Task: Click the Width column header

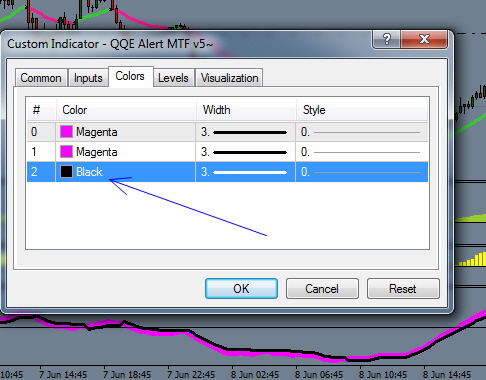Action: tap(246, 110)
